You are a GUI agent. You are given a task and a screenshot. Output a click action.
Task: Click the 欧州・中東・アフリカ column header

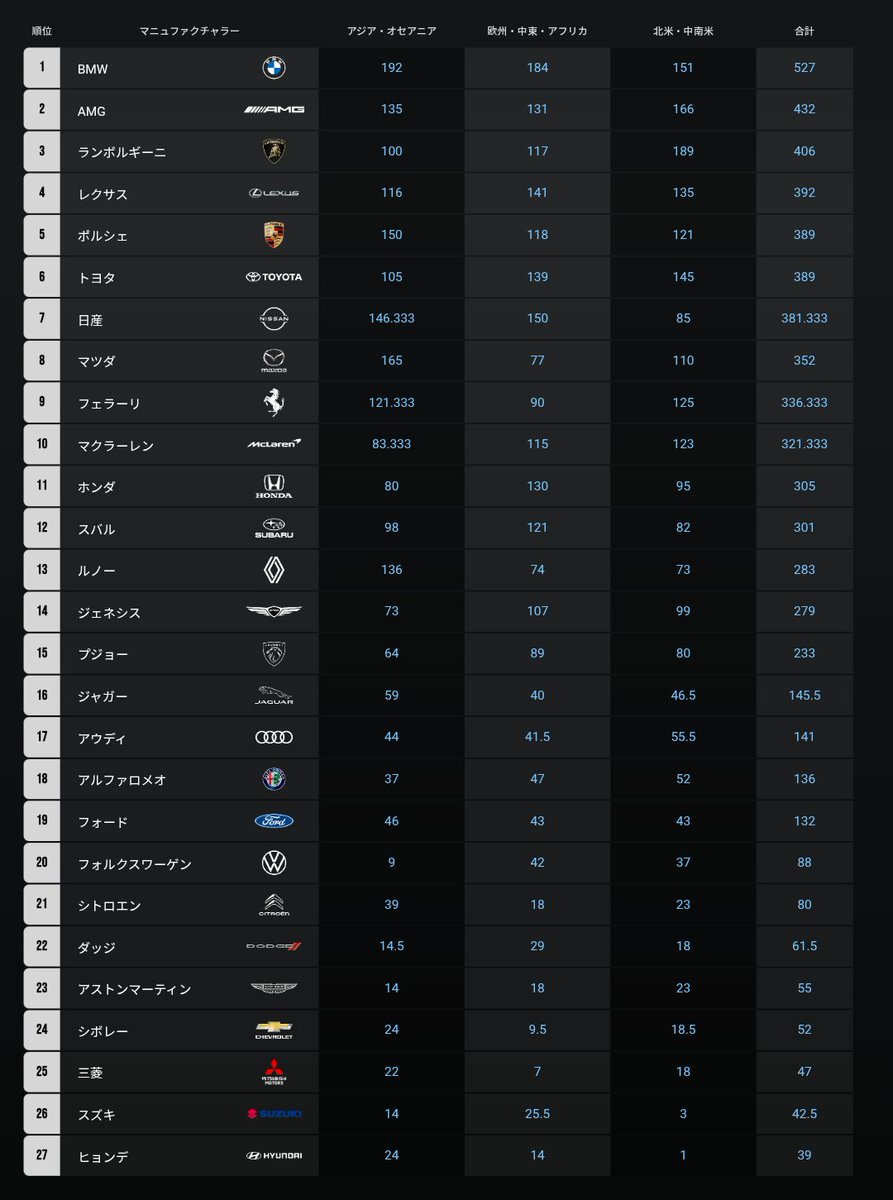[x=537, y=31]
